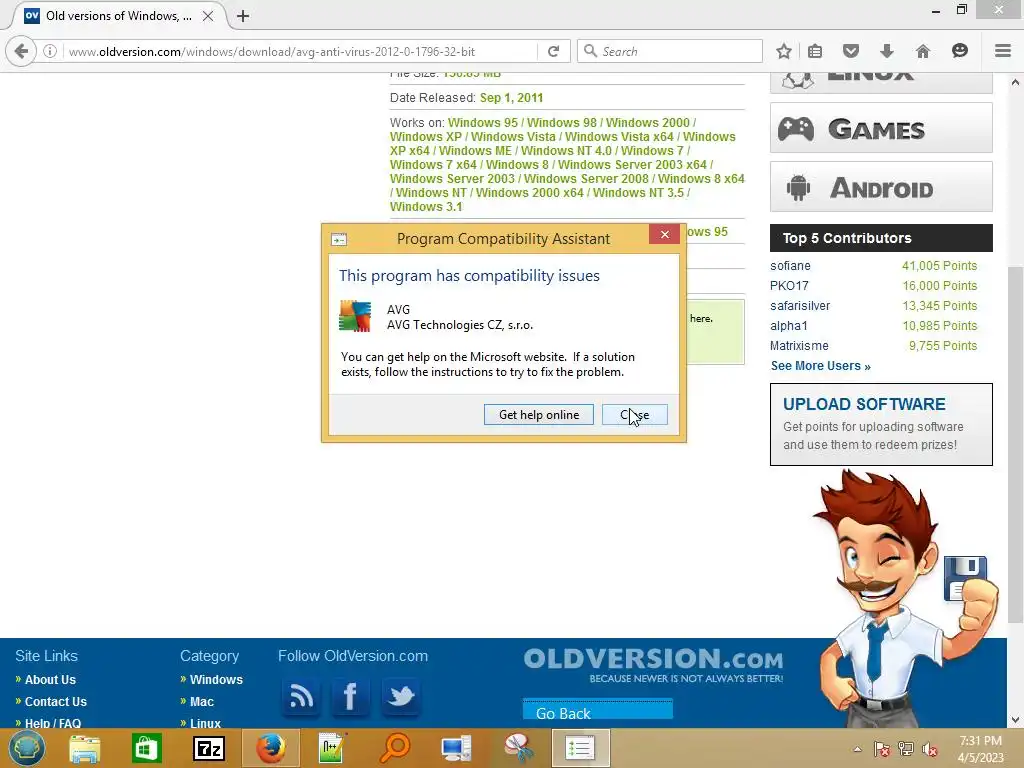This screenshot has width=1024, height=768.
Task: Open RSS feed icon in footer
Action: point(300,696)
